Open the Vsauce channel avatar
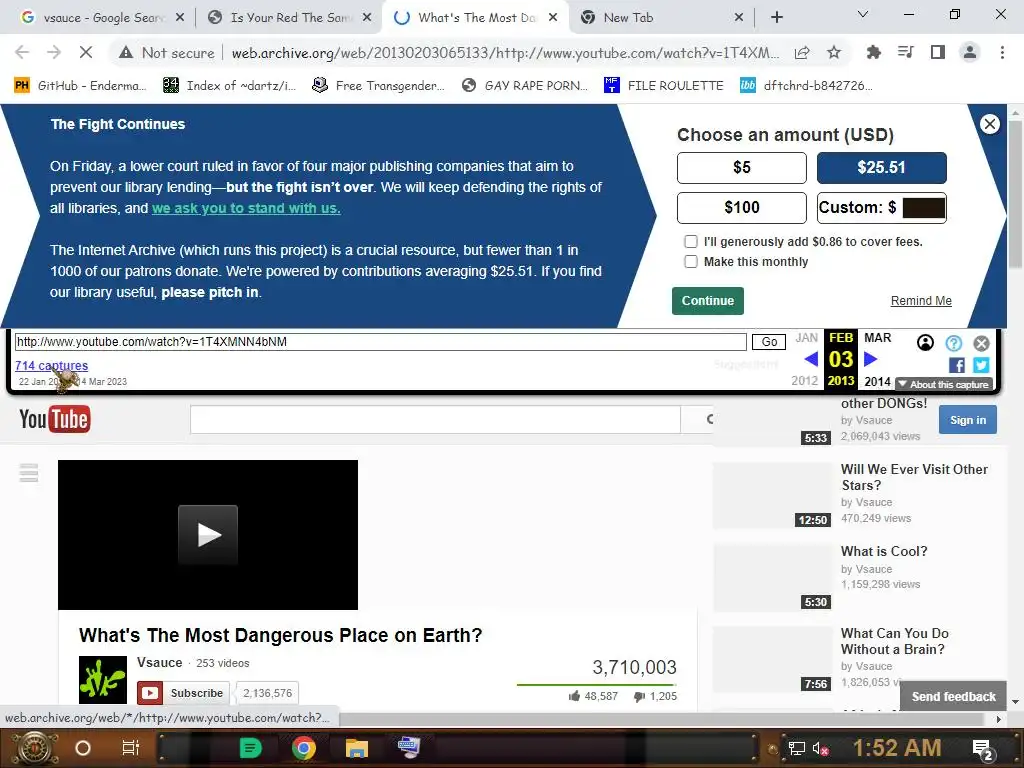The height and width of the screenshot is (768, 1024). 103,680
